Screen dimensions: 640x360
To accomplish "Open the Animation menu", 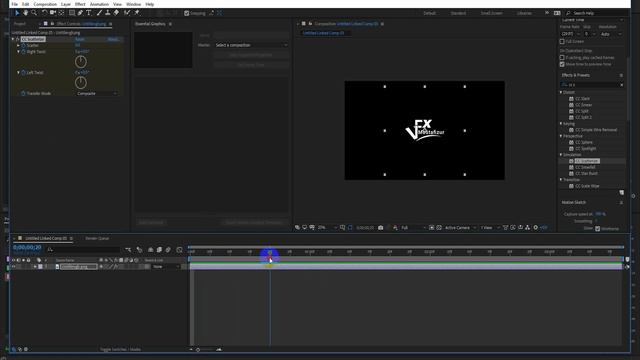I will click(x=99, y=4).
